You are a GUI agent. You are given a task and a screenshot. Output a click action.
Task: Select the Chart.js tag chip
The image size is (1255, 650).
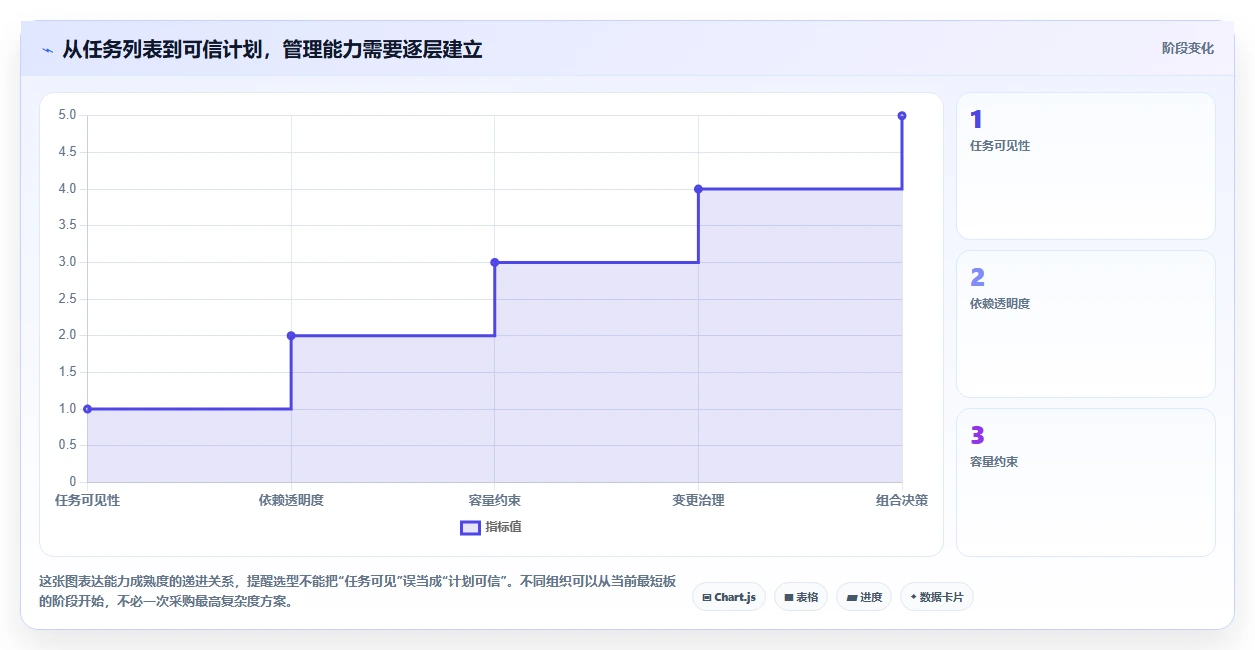coord(729,597)
